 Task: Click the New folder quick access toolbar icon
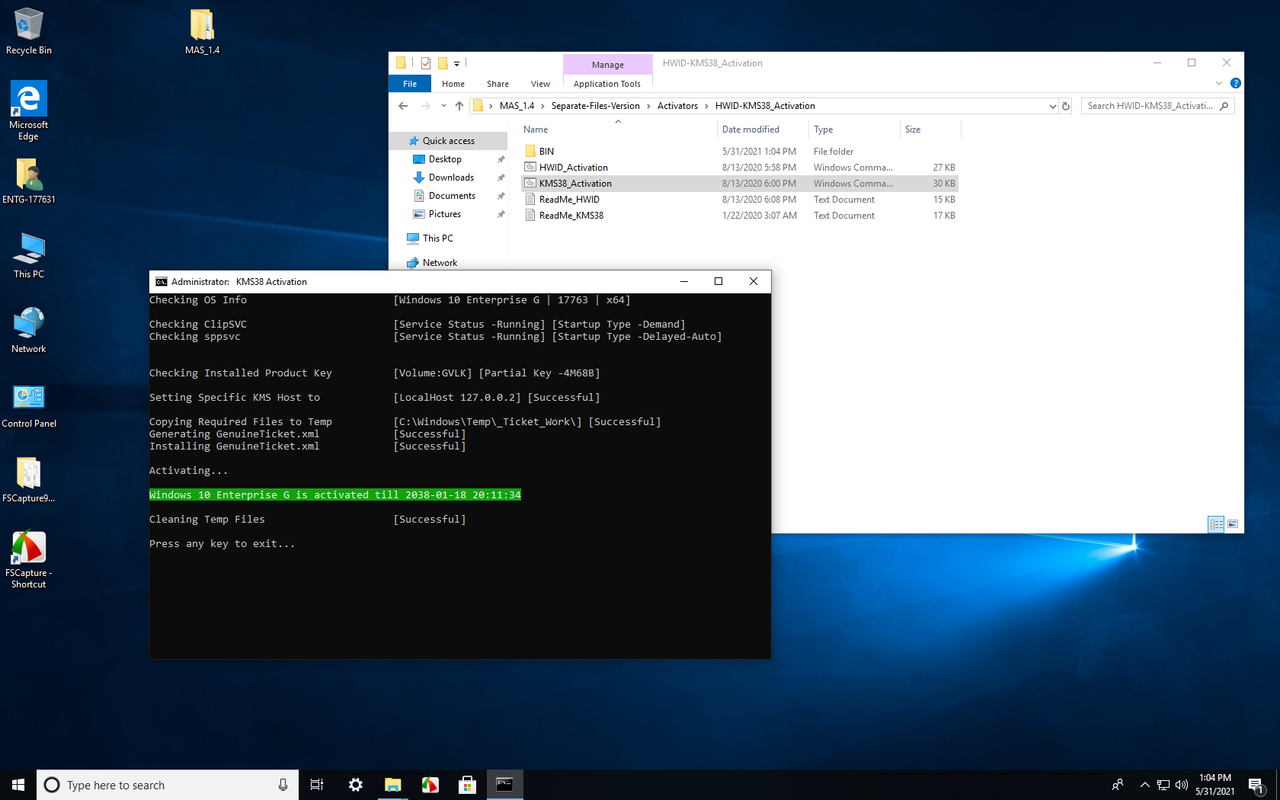tap(442, 63)
